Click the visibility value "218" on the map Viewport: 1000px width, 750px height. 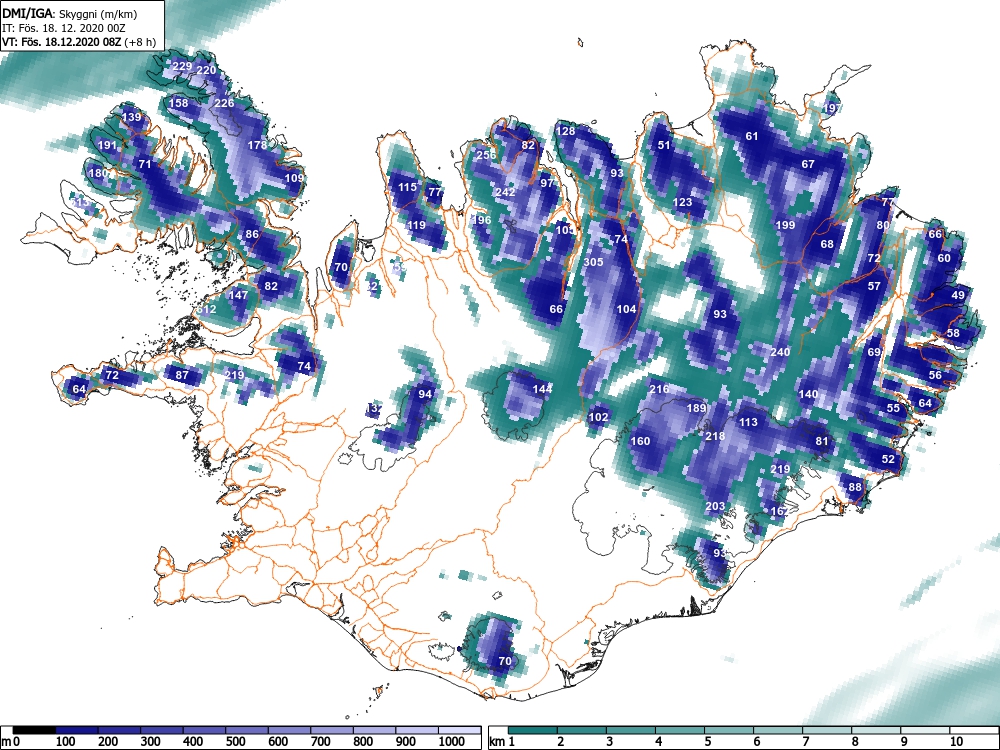click(715, 436)
